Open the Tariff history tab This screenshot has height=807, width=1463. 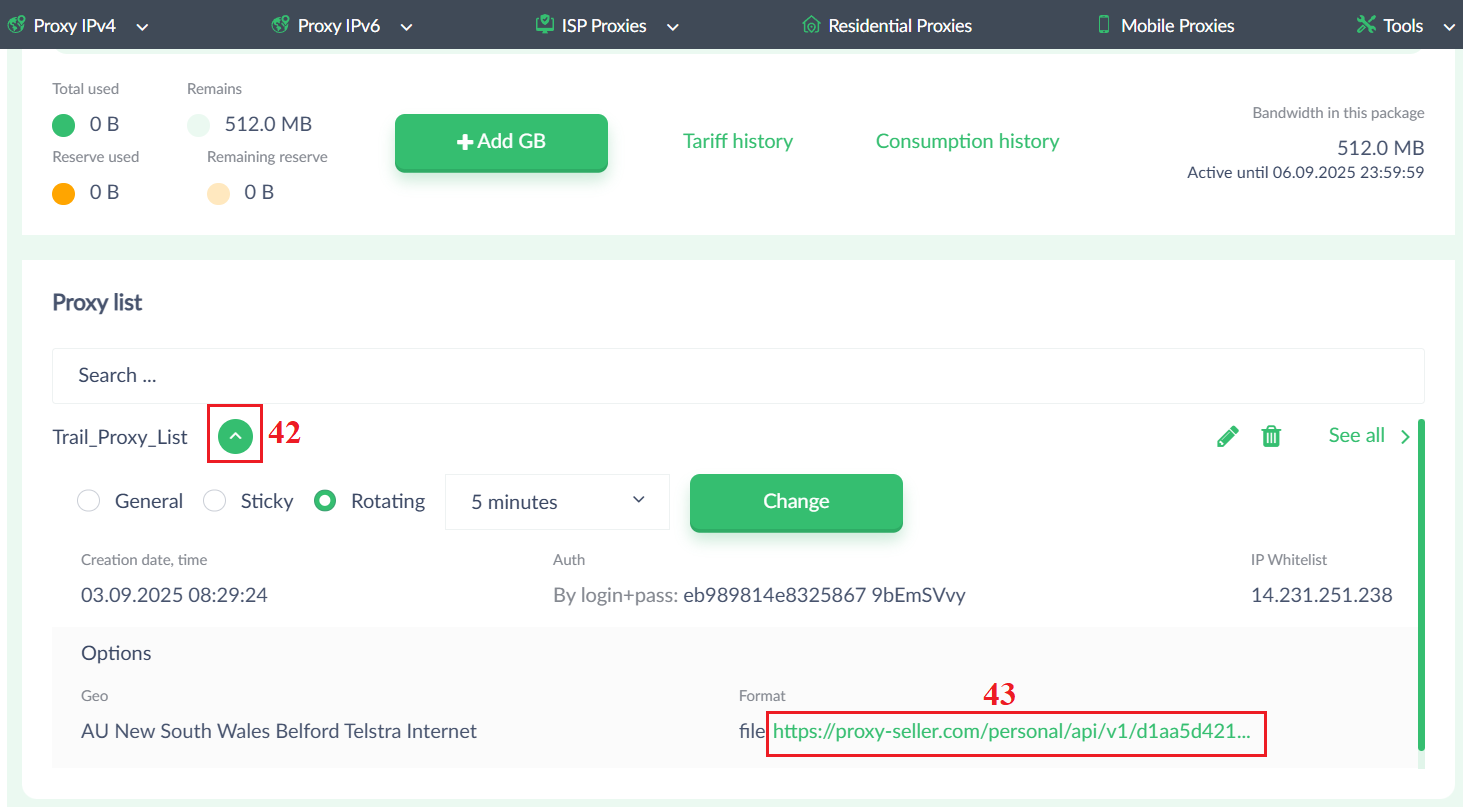pyautogui.click(x=738, y=141)
